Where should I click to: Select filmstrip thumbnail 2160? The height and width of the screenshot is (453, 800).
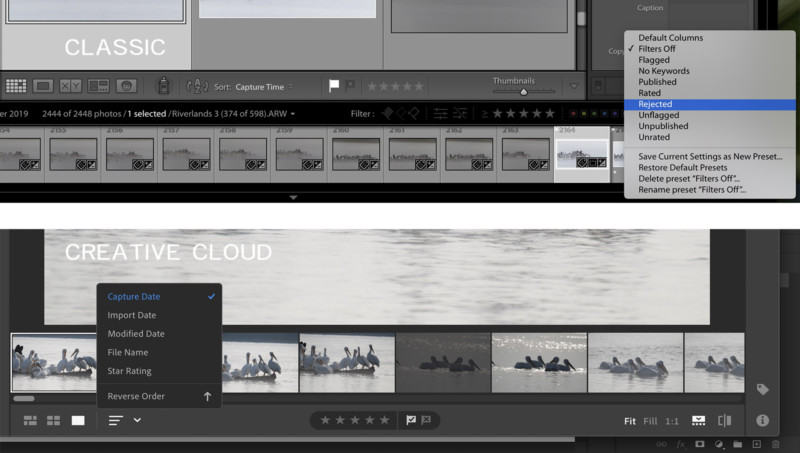coord(356,154)
